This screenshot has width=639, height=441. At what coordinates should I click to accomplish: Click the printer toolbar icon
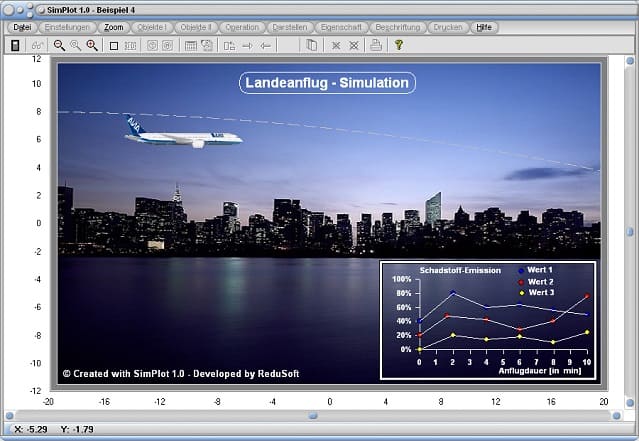click(x=376, y=45)
